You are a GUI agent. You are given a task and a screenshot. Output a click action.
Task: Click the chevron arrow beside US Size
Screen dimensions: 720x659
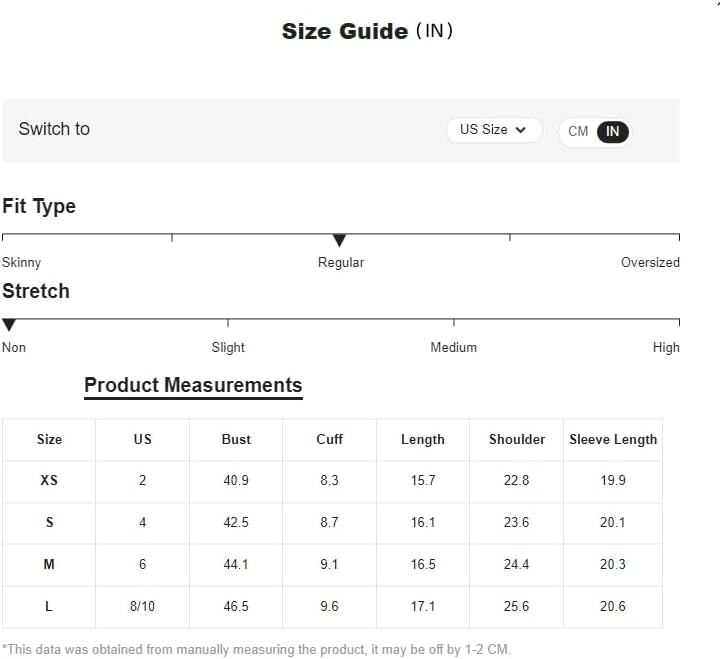(521, 130)
